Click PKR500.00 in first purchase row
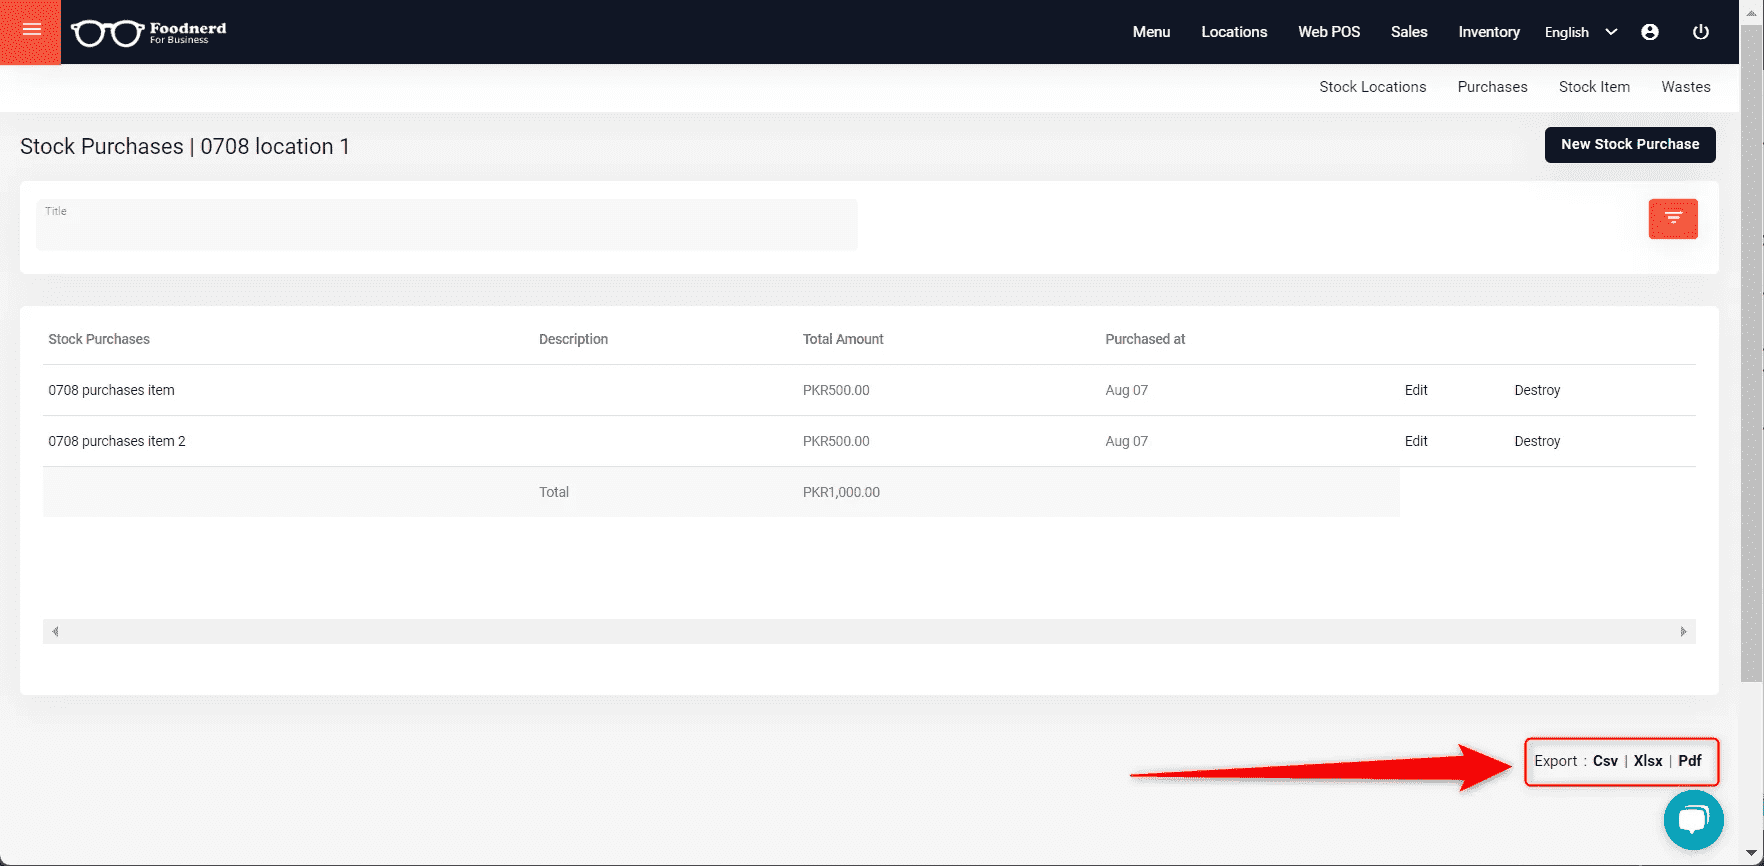The height and width of the screenshot is (866, 1764). 836,390
